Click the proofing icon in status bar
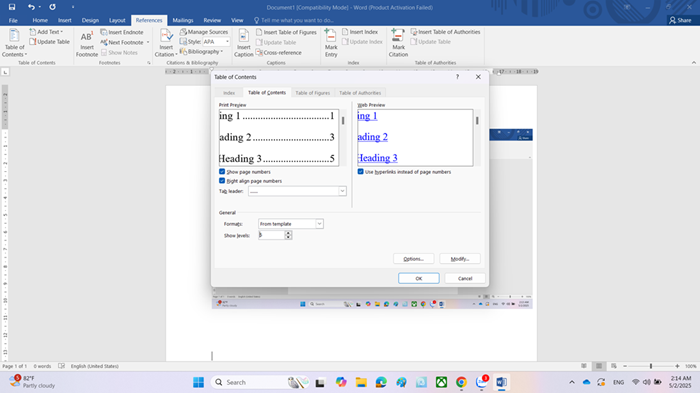The width and height of the screenshot is (700, 393). [62, 366]
